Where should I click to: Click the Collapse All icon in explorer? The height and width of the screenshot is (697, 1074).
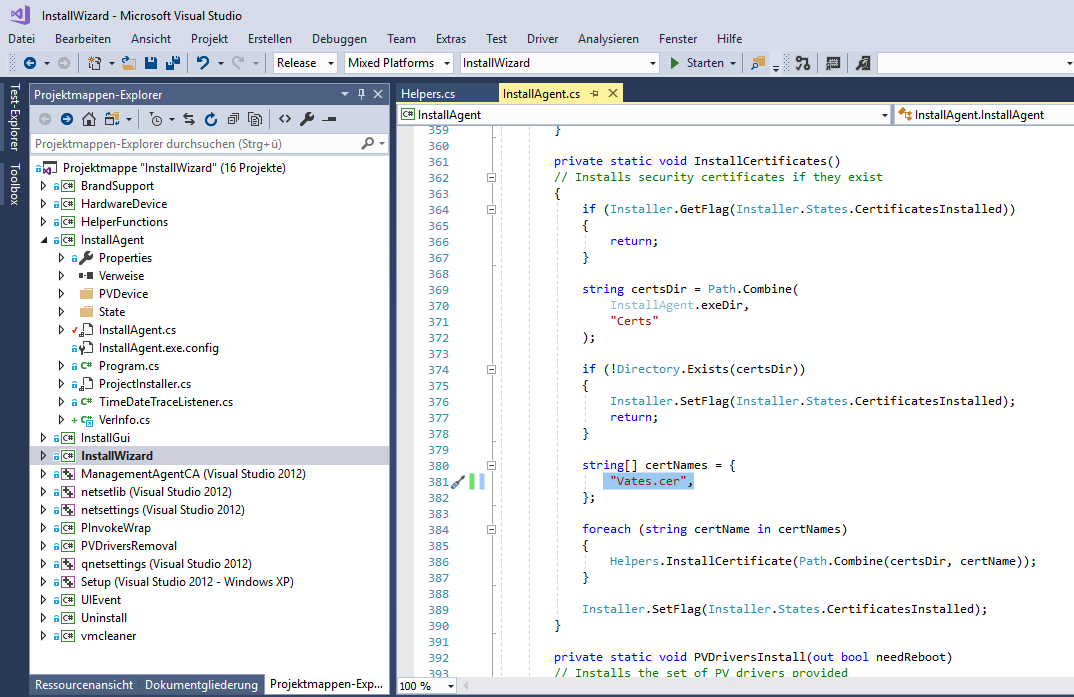[233, 119]
